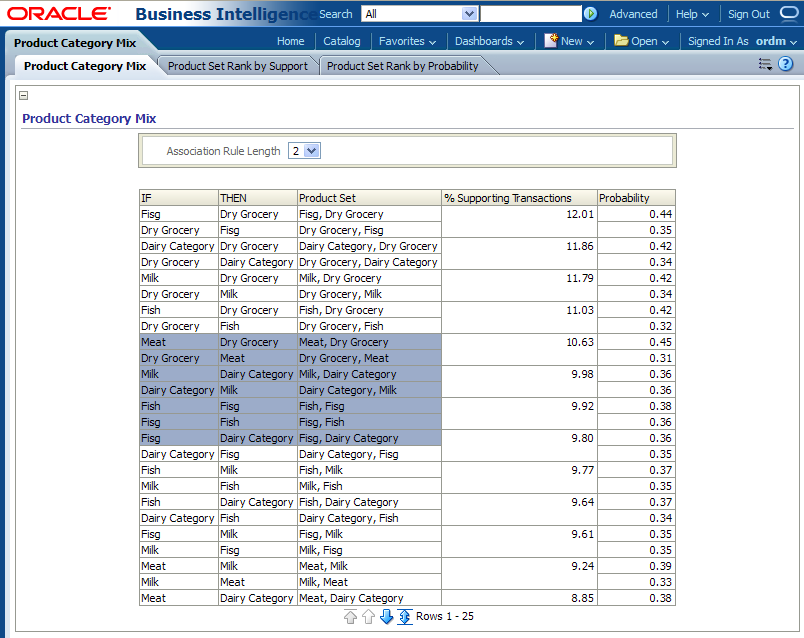Switch to Product Set Rank by Probability tab
The image size is (804, 638).
402,66
